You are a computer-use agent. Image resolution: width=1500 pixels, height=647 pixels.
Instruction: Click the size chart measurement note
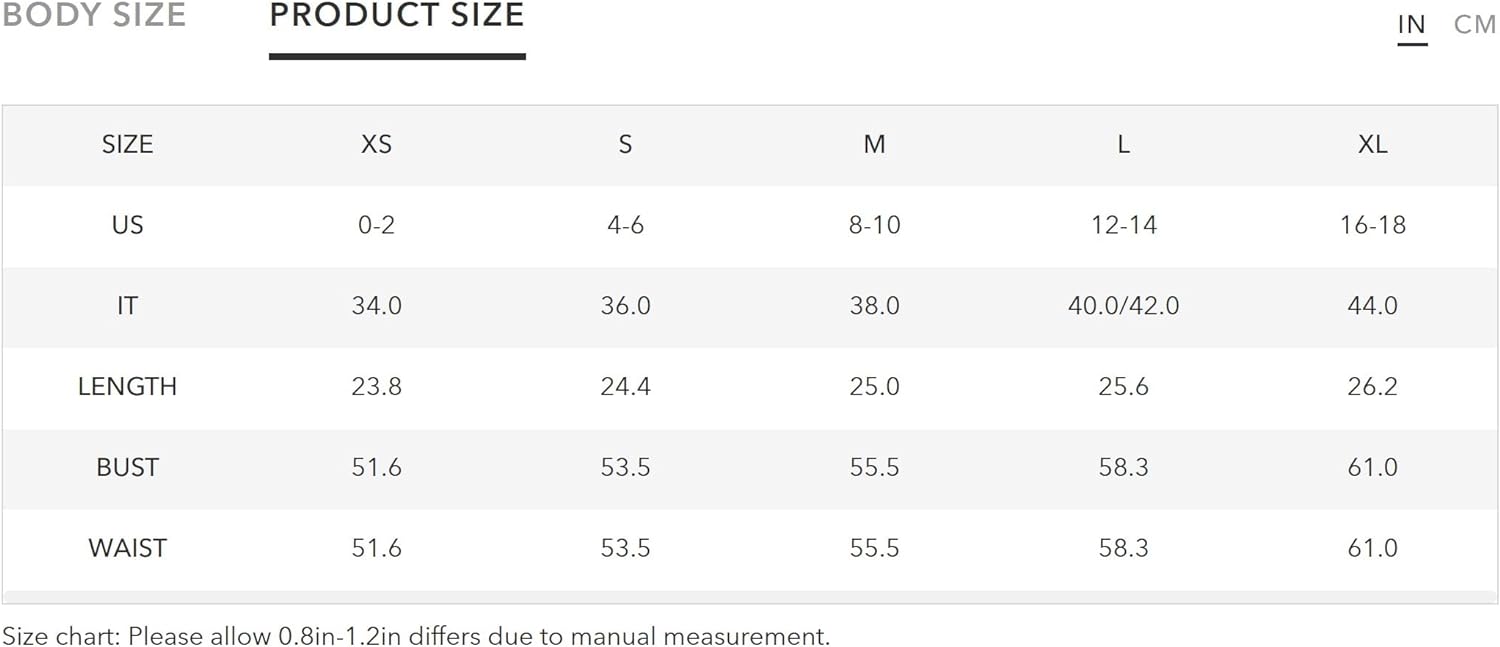[x=416, y=636]
